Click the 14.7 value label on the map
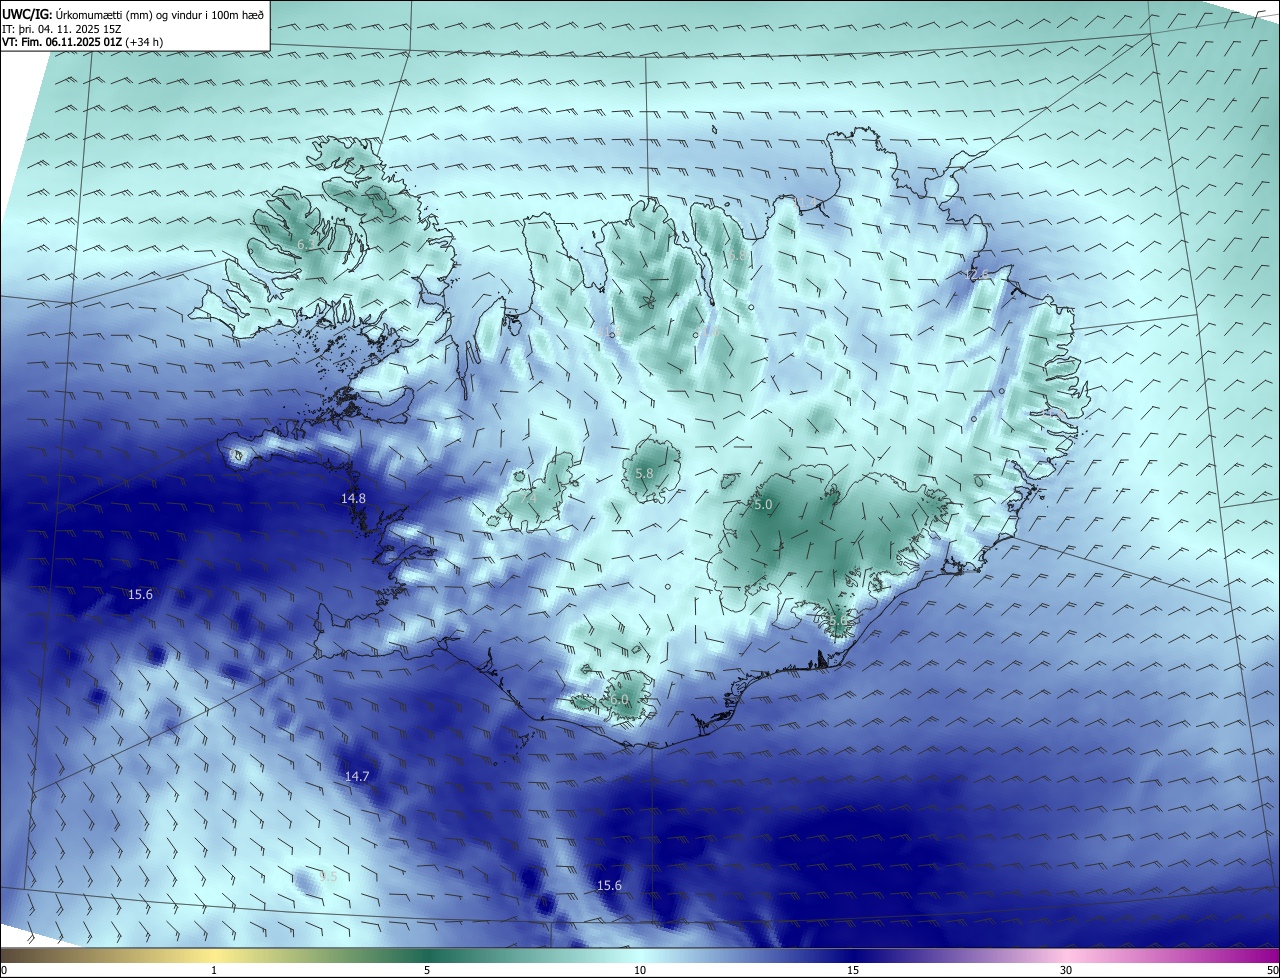 357,776
